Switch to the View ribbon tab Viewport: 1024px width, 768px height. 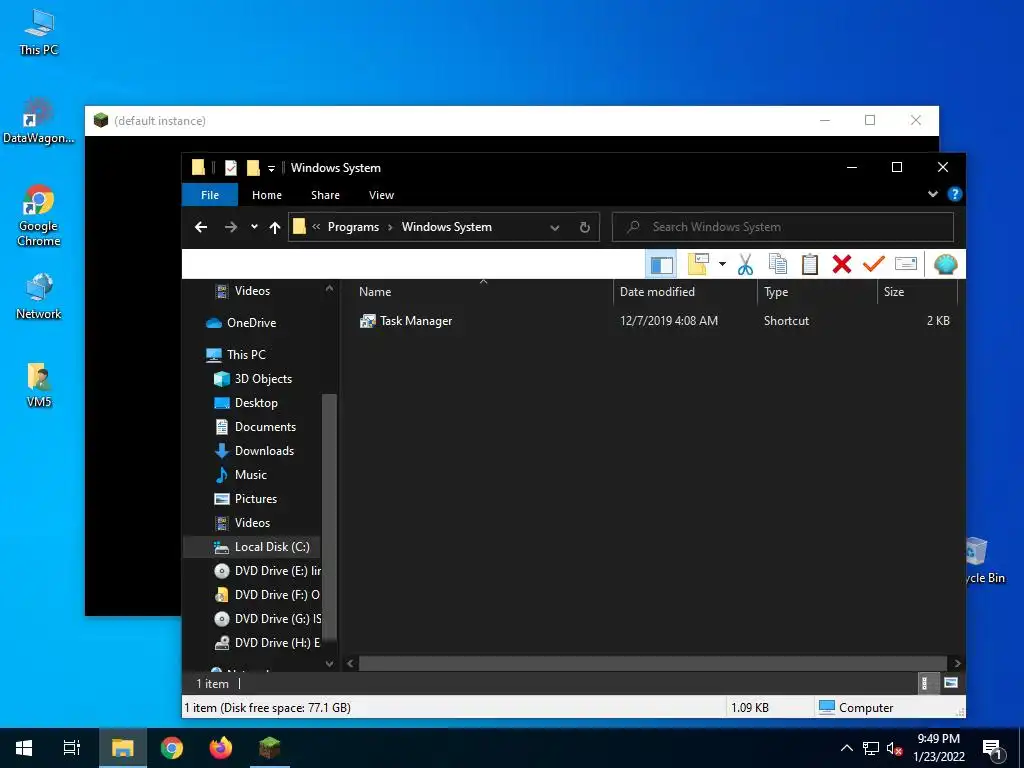coord(381,195)
